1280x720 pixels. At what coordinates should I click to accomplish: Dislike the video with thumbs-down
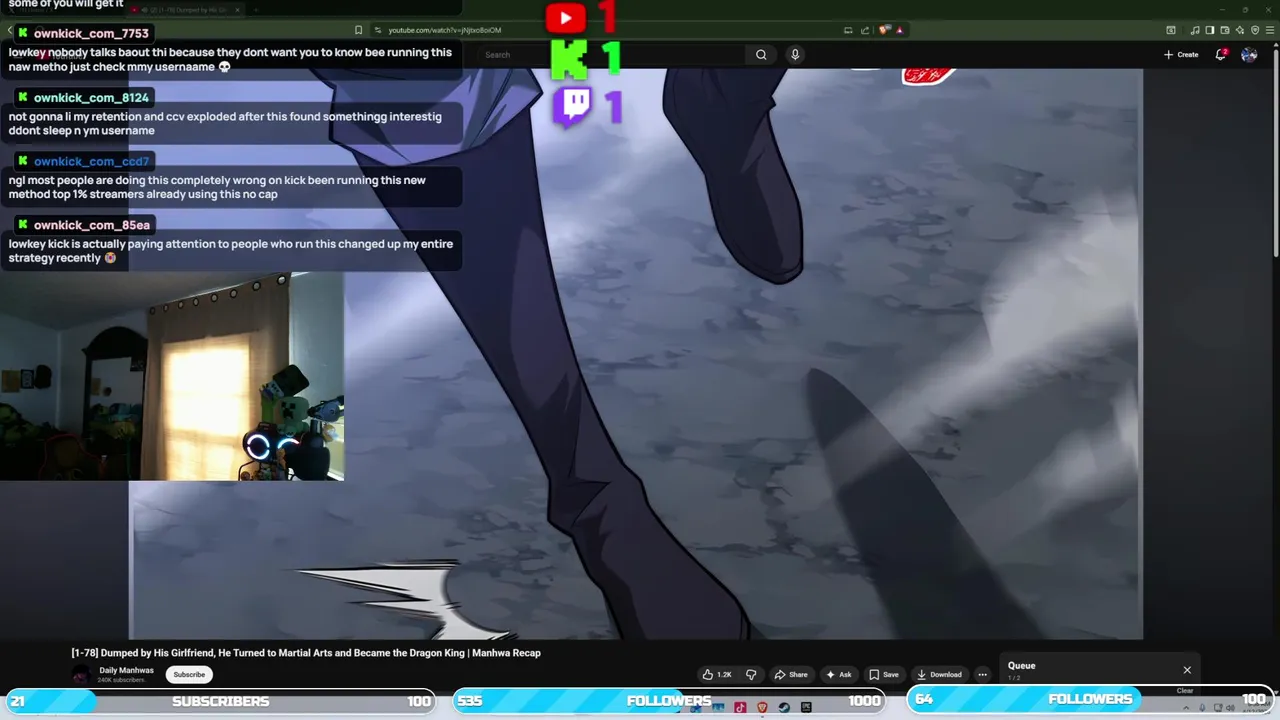(751, 674)
